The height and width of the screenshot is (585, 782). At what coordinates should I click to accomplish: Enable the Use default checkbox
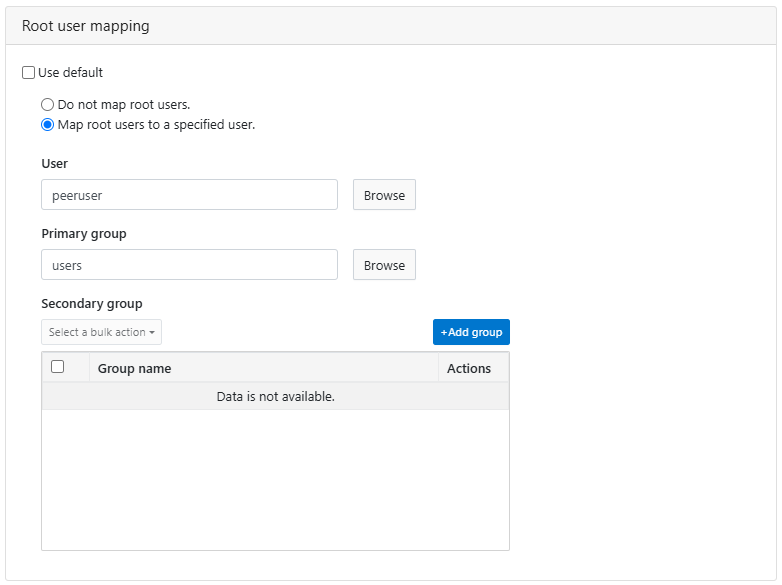(x=28, y=73)
